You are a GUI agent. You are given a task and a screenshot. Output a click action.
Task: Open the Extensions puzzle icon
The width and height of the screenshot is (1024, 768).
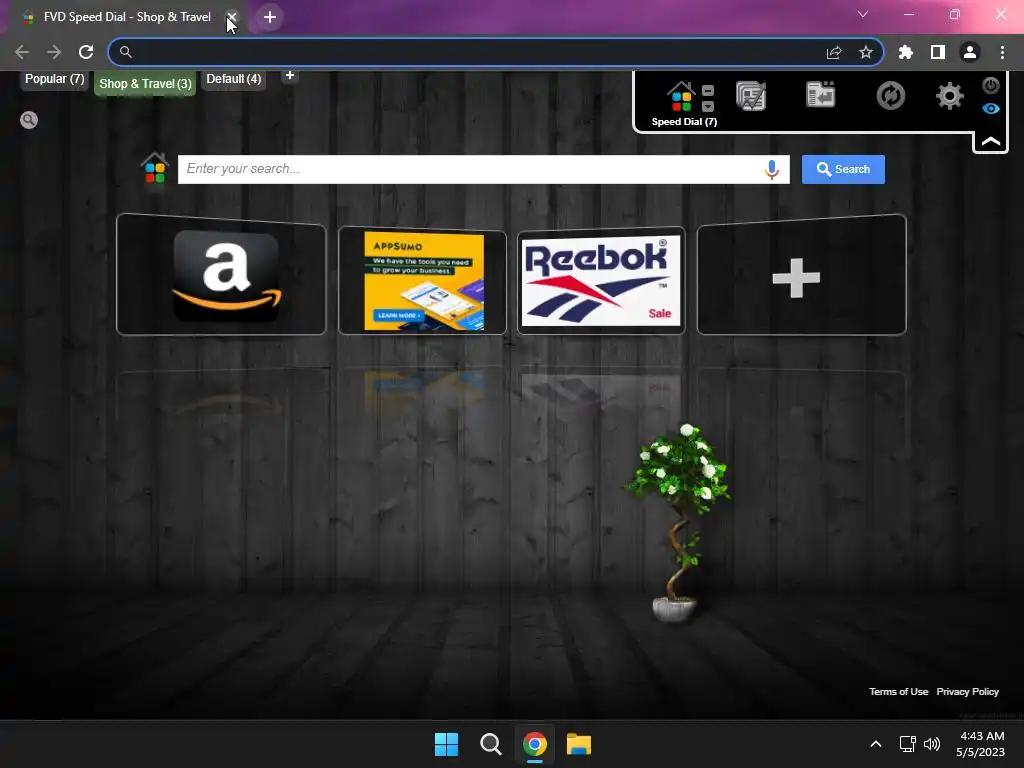coord(906,52)
